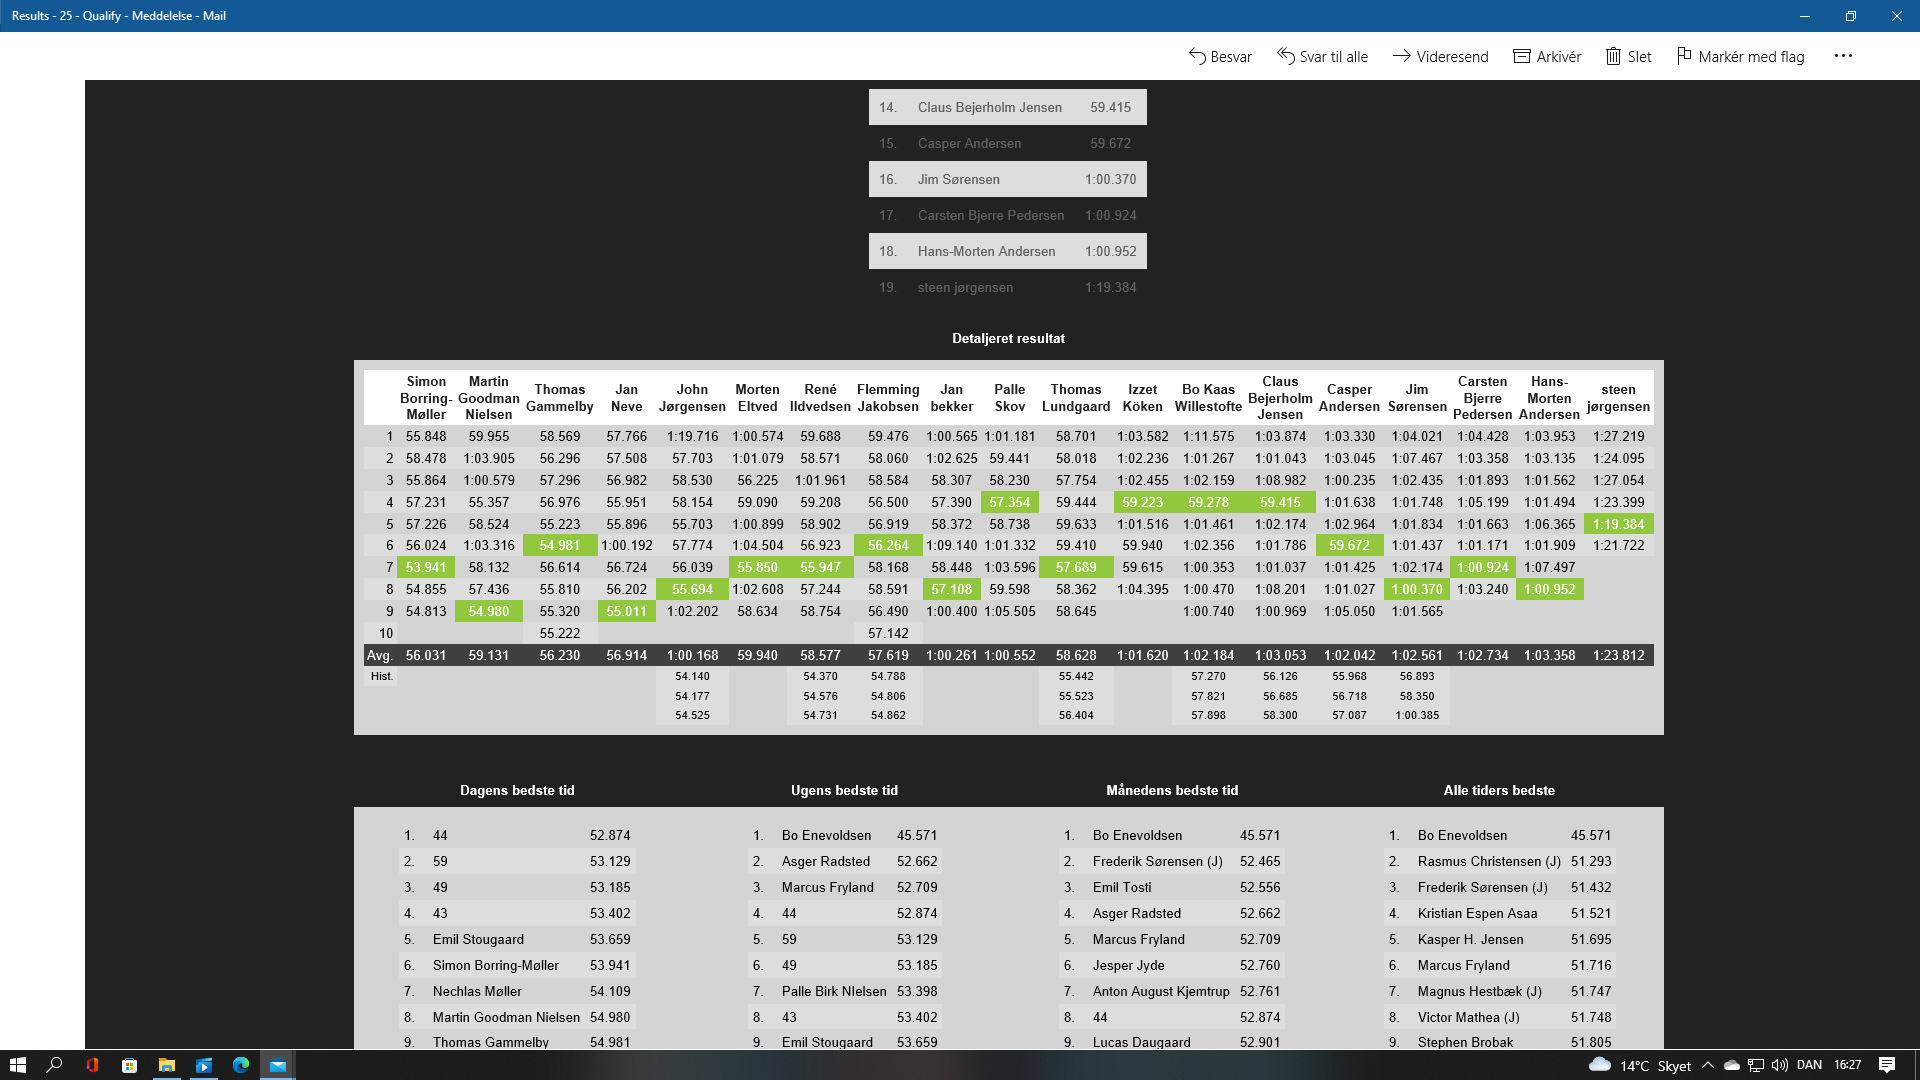Select Carsten Bjerre Pedersen row 17
The width and height of the screenshot is (1920, 1080).
click(1007, 215)
